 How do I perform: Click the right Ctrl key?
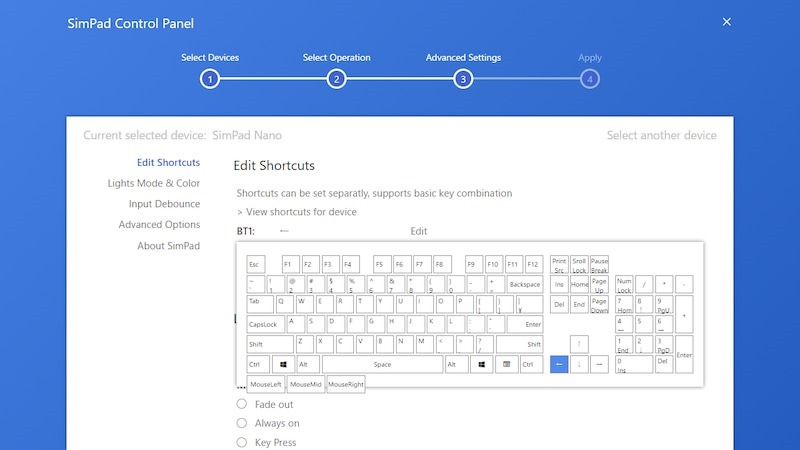point(532,364)
